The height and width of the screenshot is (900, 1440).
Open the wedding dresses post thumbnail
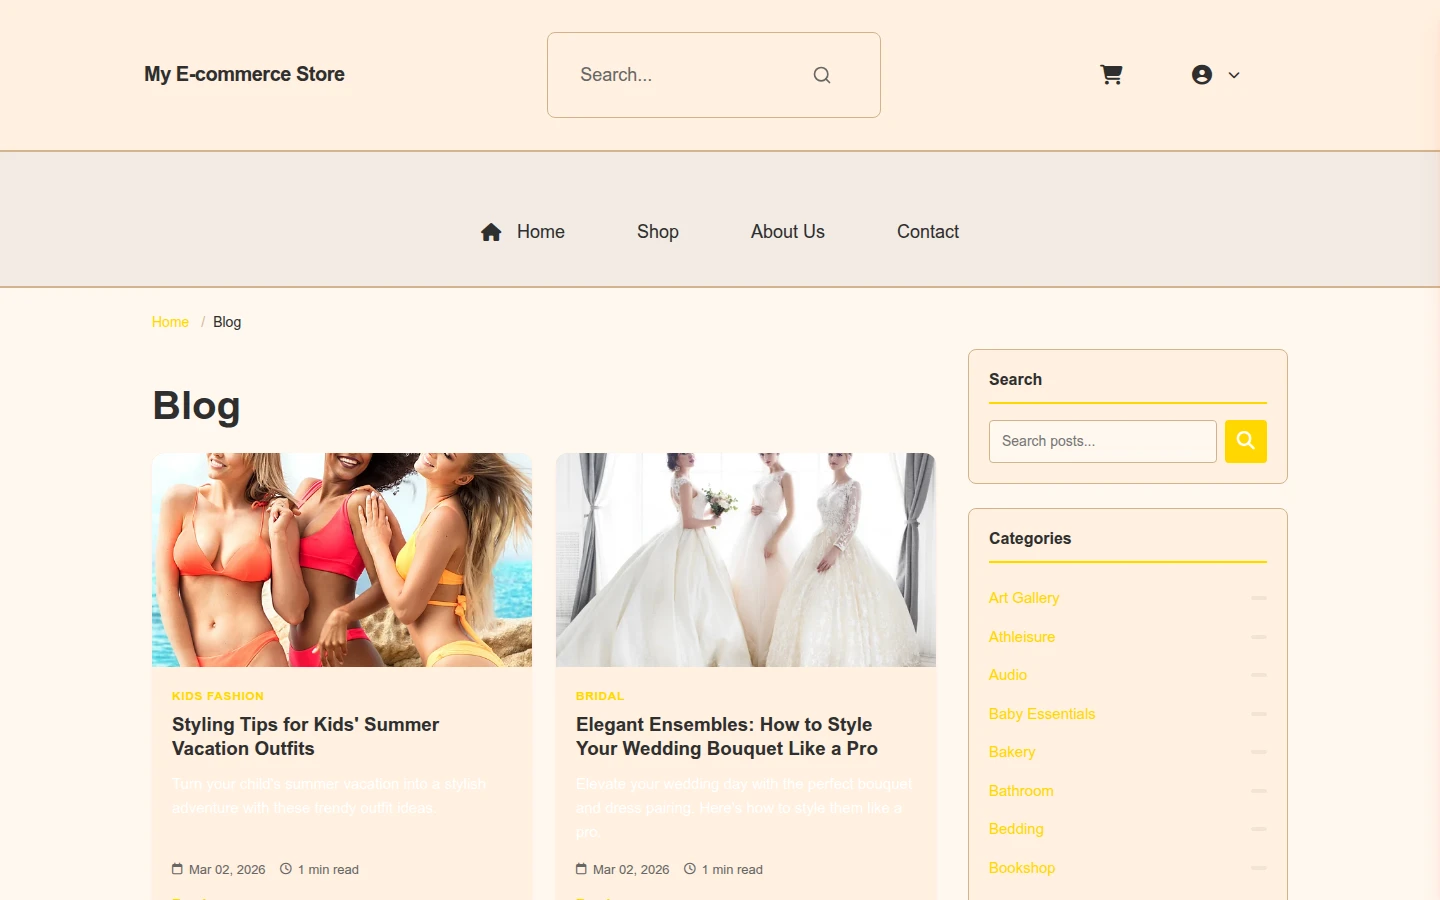746,560
